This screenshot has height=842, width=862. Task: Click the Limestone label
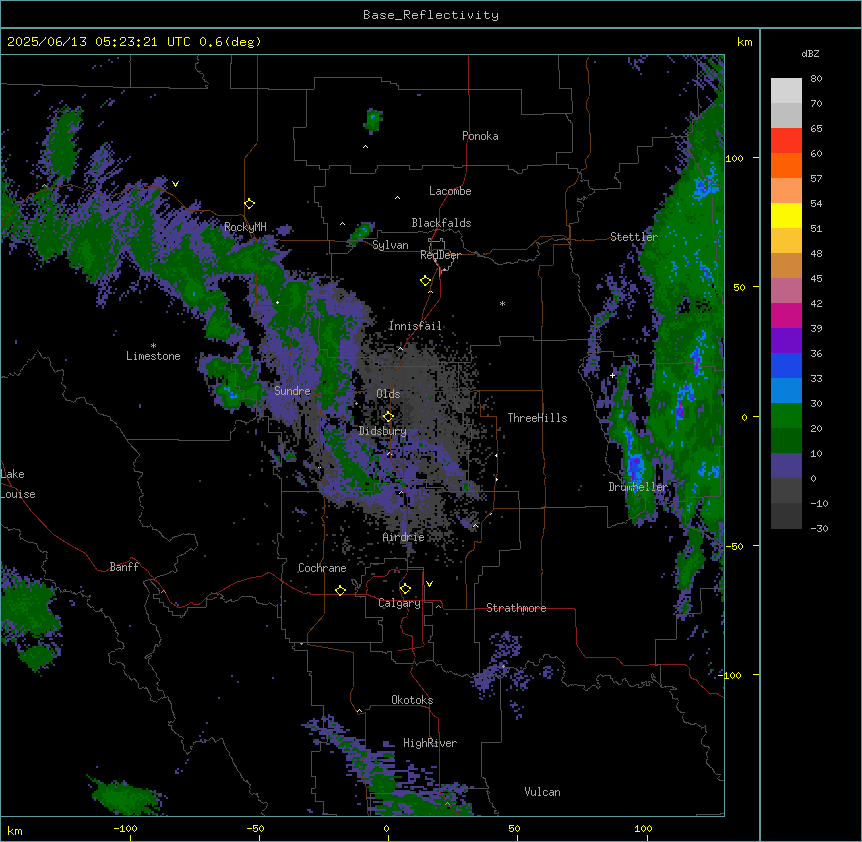(153, 356)
